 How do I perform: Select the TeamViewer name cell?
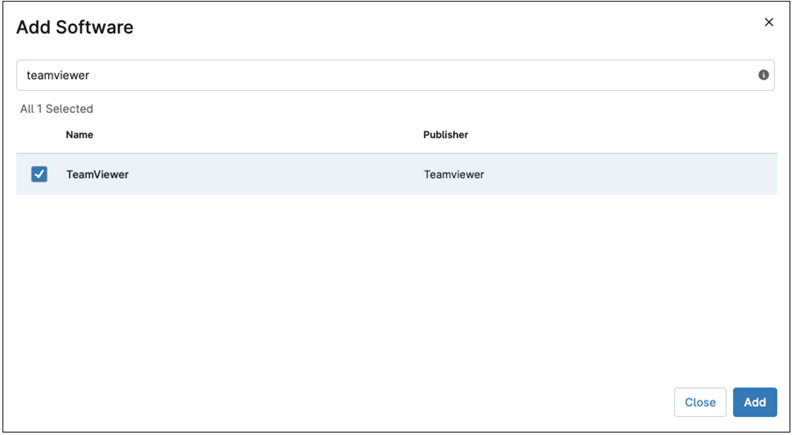[97, 174]
